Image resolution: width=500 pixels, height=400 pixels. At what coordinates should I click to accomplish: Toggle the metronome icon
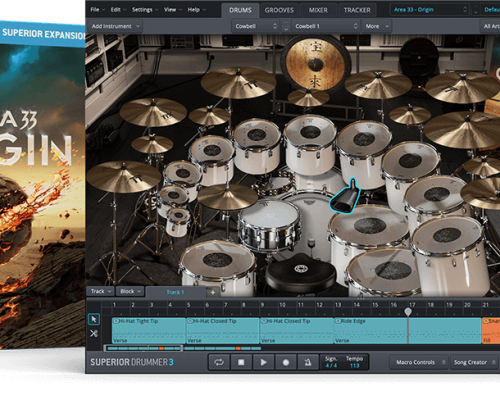click(x=308, y=362)
